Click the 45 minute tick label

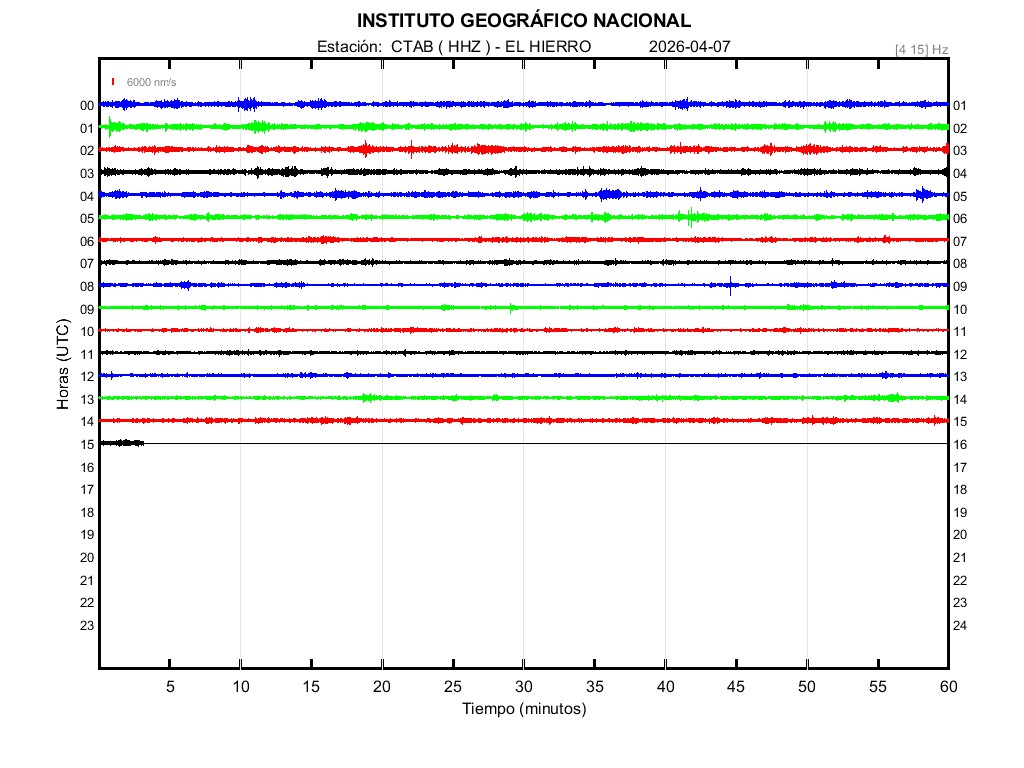pyautogui.click(x=735, y=686)
